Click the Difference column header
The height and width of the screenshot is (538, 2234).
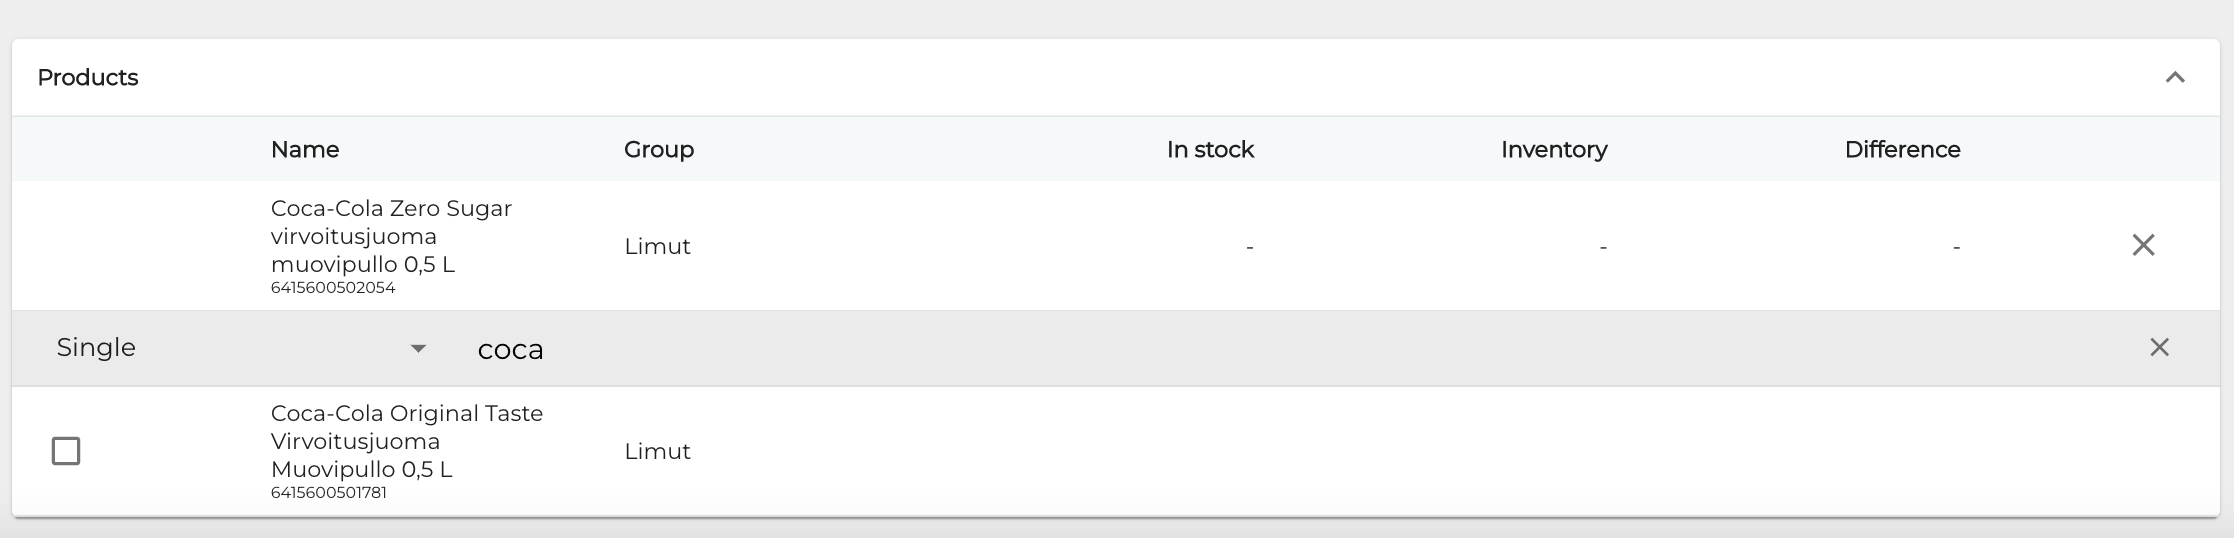tap(1901, 150)
